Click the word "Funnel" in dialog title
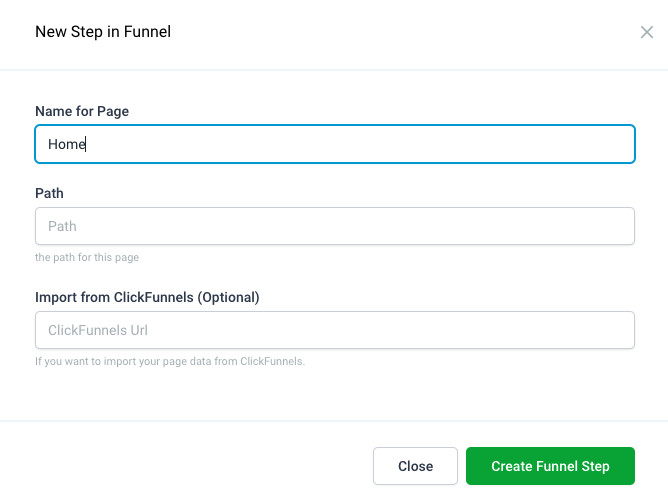This screenshot has width=668, height=498. tap(149, 32)
